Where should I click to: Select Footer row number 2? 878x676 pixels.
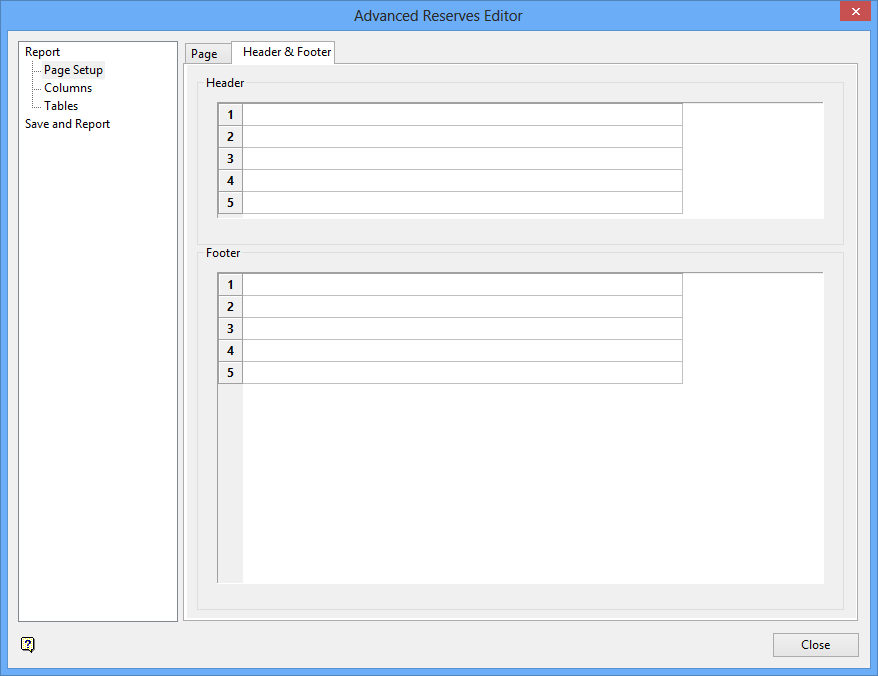coord(230,307)
